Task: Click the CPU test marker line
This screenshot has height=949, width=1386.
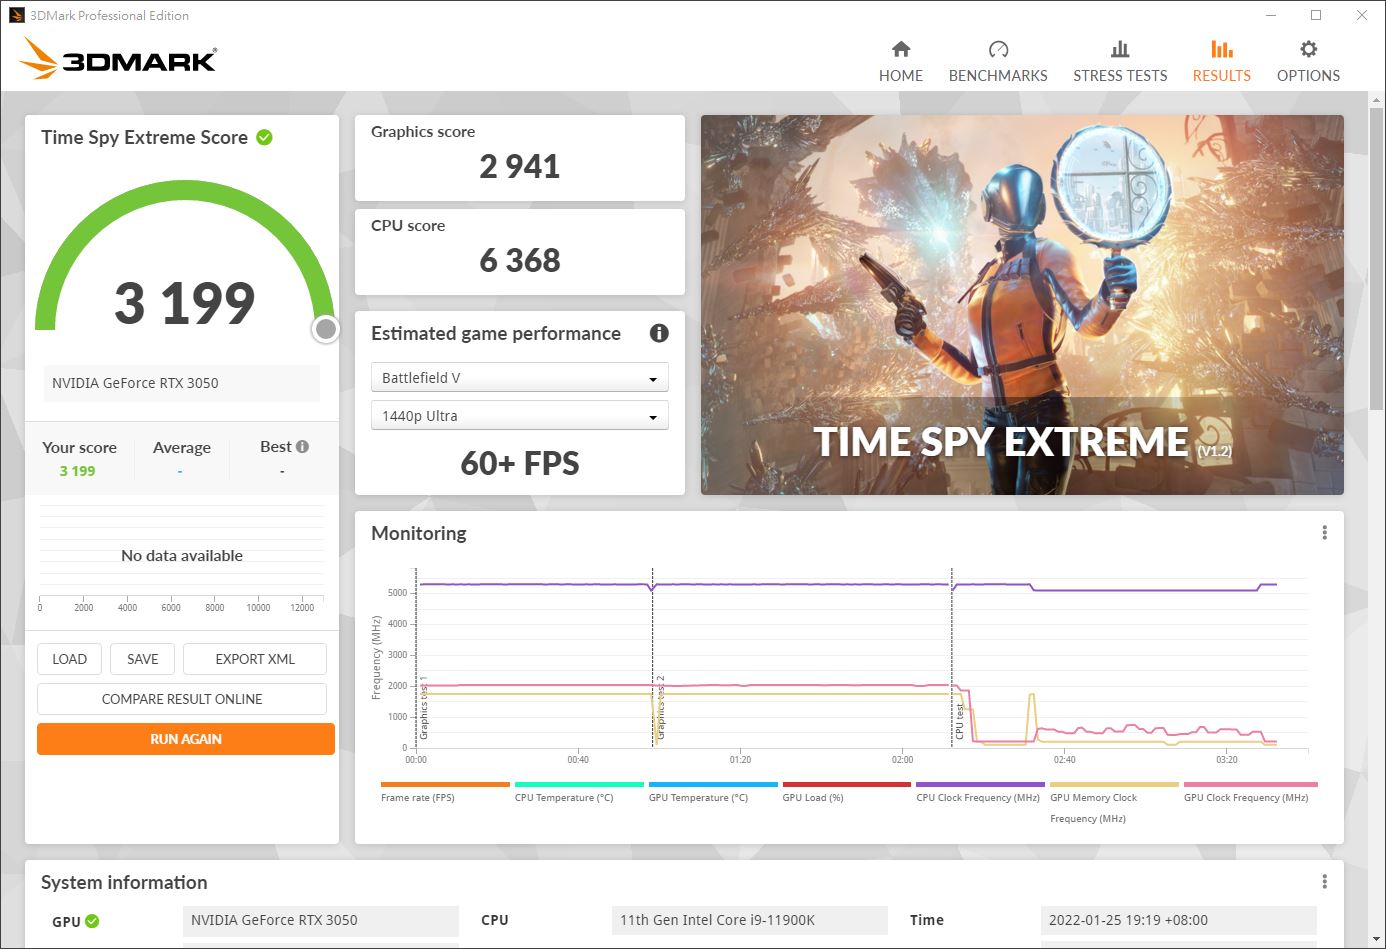Action: 952,660
